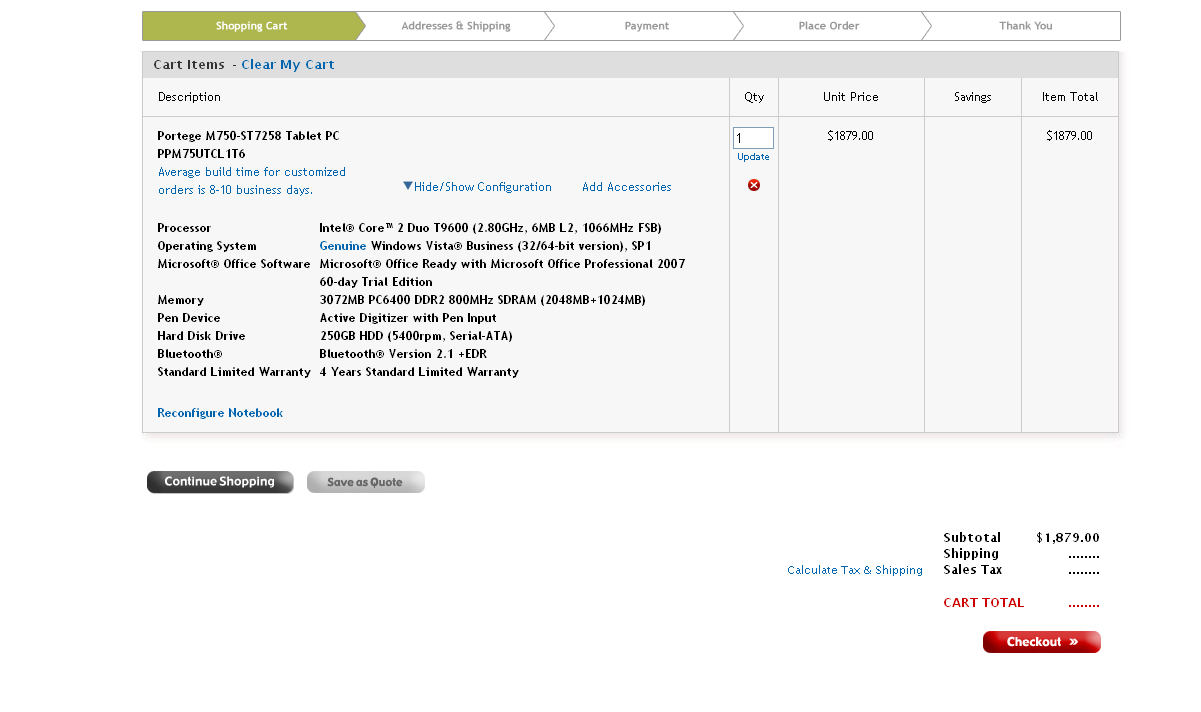Select Reconfigure Notebook
This screenshot has width=1201, height=712.
point(220,413)
